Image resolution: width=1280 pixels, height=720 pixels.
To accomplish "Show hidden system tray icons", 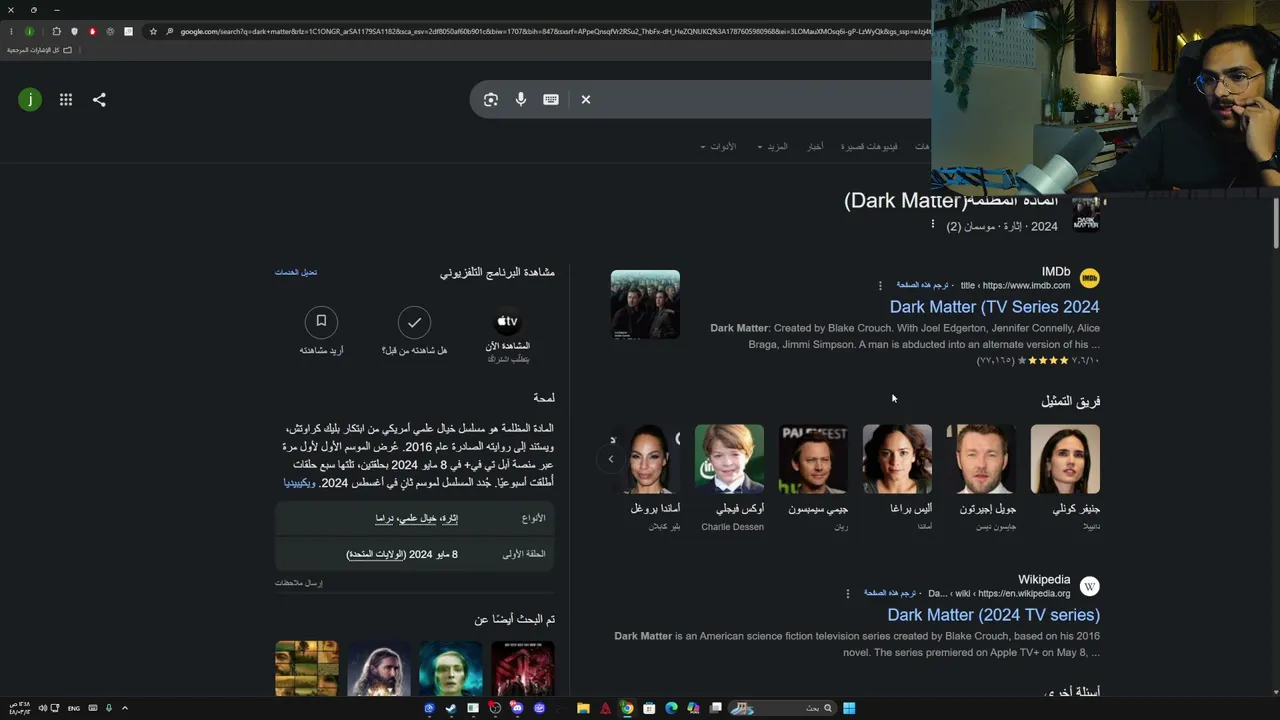I will point(125,708).
